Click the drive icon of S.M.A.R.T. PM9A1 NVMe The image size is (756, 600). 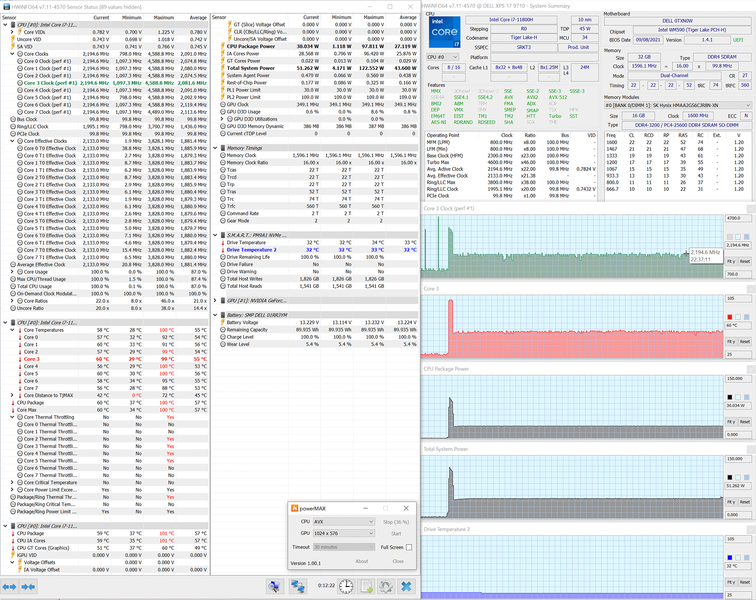pyautogui.click(x=223, y=235)
